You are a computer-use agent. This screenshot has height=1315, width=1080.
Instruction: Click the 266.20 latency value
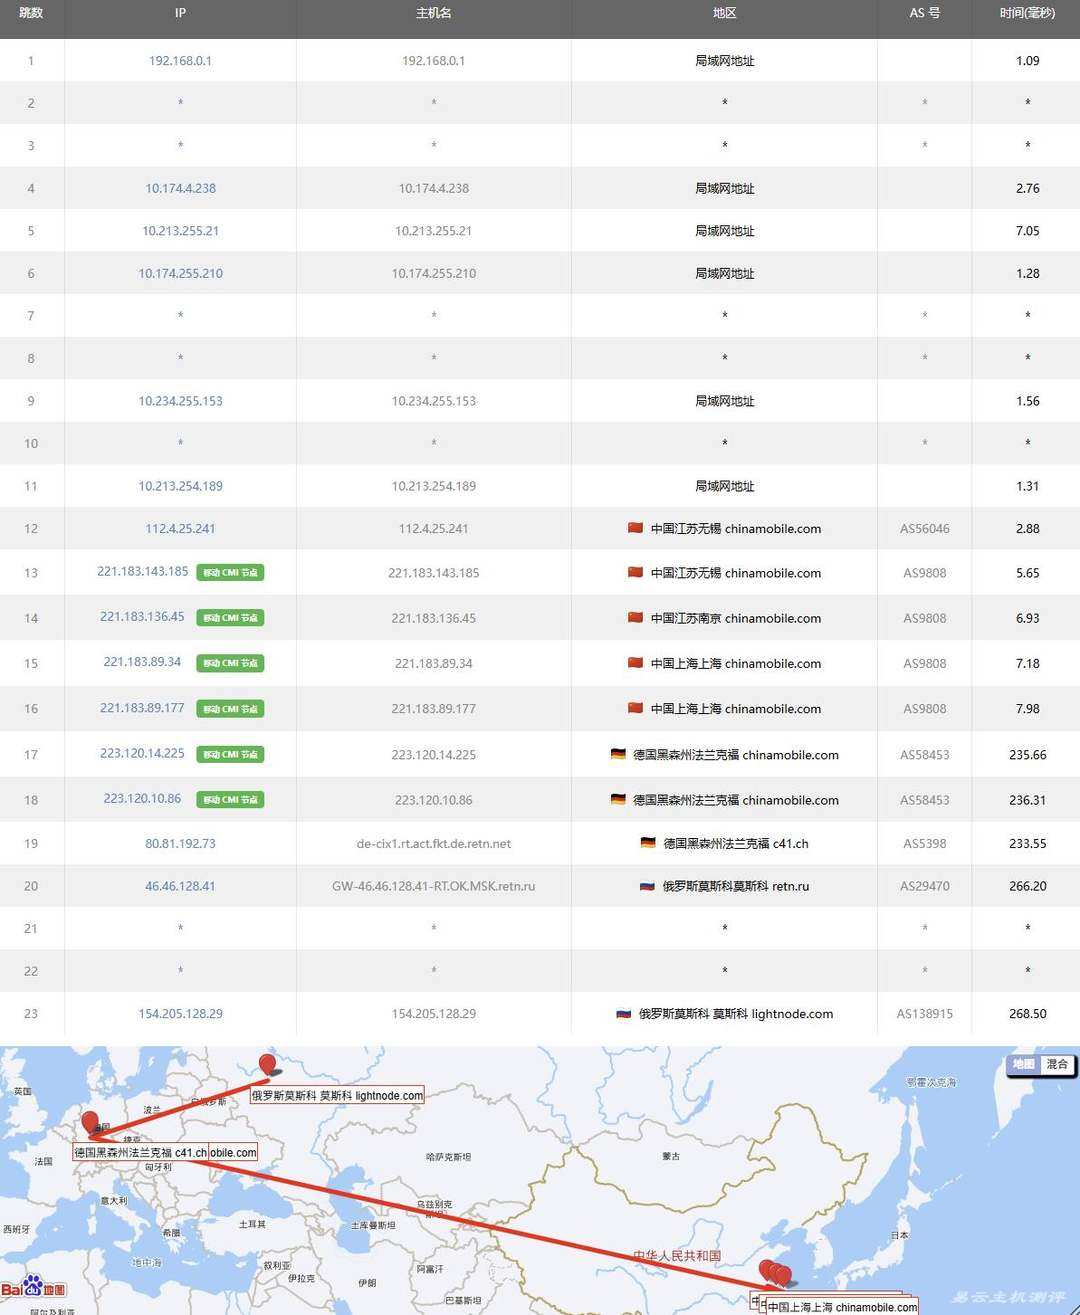coord(1027,886)
